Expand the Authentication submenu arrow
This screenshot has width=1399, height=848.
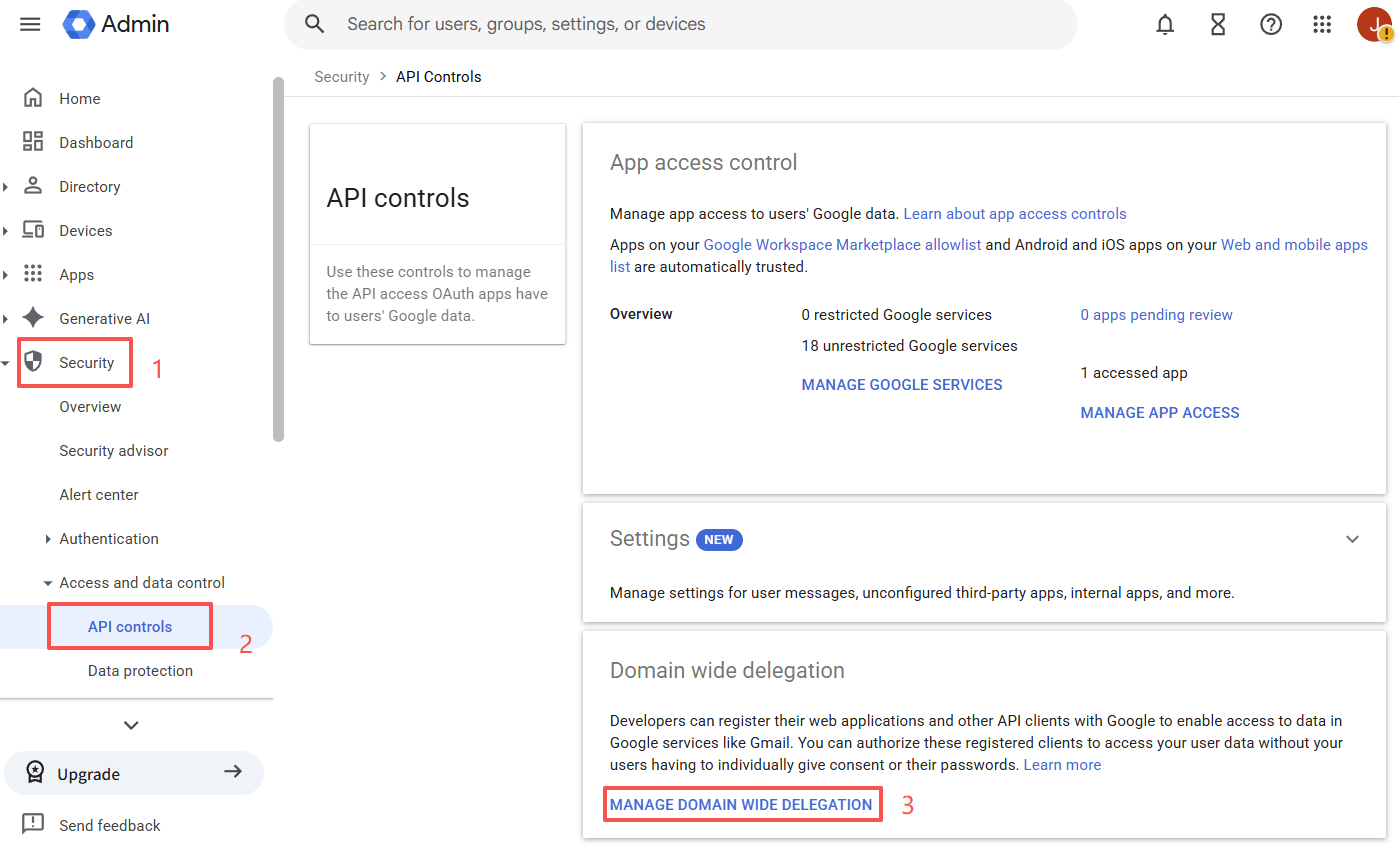click(x=48, y=539)
